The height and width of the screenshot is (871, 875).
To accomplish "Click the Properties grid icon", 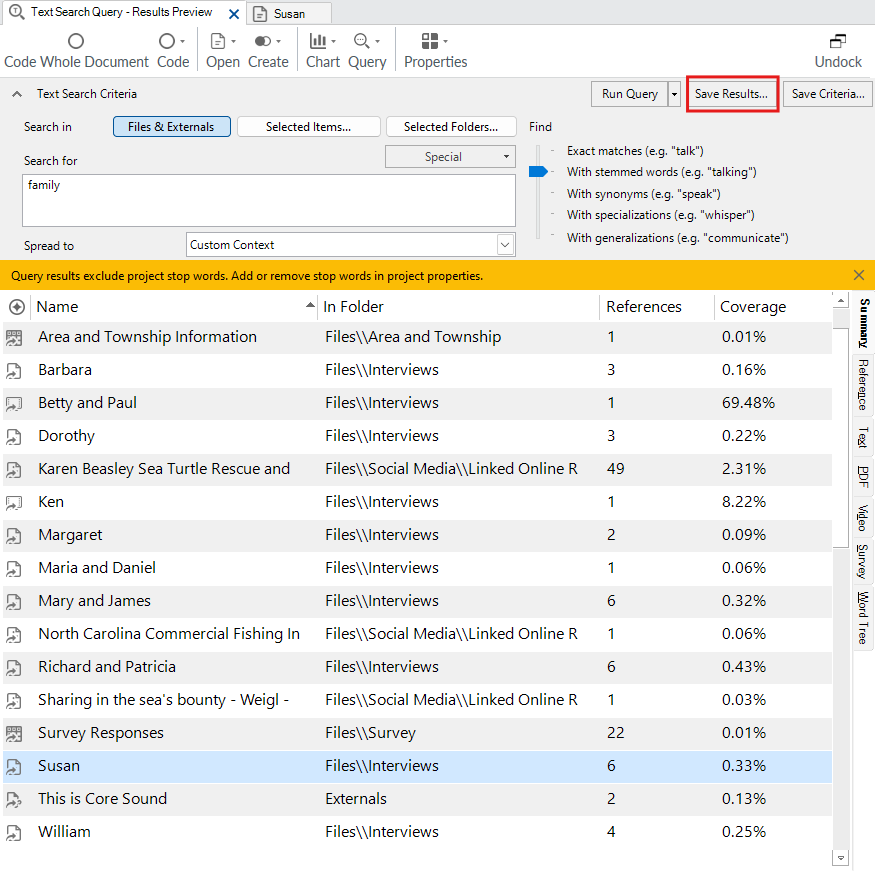I will (x=430, y=41).
